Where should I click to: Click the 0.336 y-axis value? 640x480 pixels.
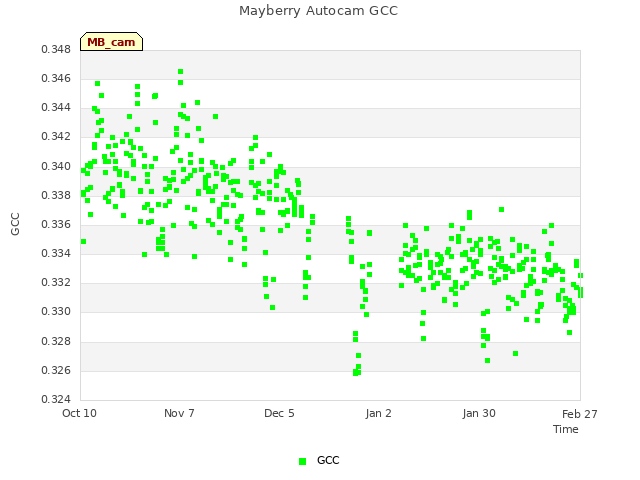click(56, 224)
